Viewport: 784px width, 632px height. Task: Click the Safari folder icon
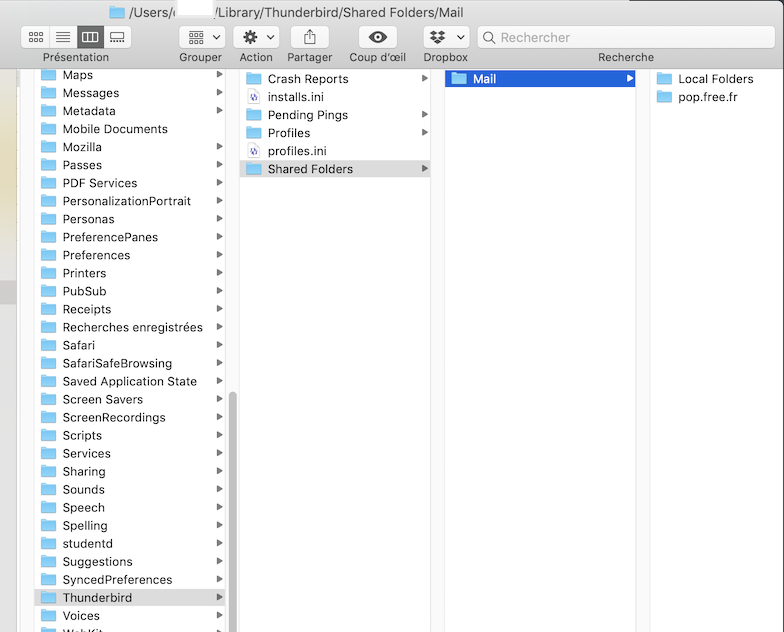tap(48, 344)
